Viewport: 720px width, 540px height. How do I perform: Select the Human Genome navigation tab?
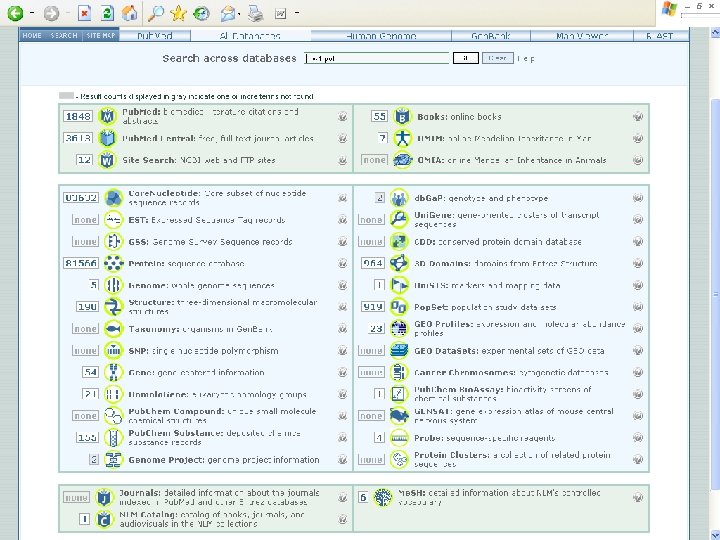coord(381,35)
